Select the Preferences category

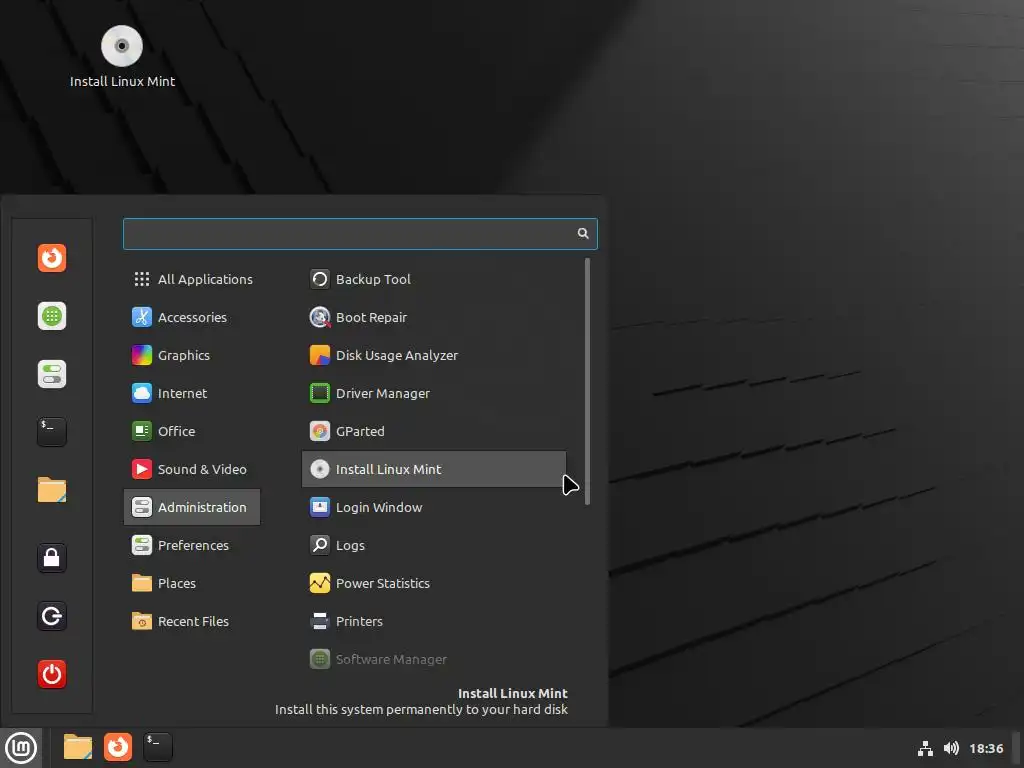(192, 545)
